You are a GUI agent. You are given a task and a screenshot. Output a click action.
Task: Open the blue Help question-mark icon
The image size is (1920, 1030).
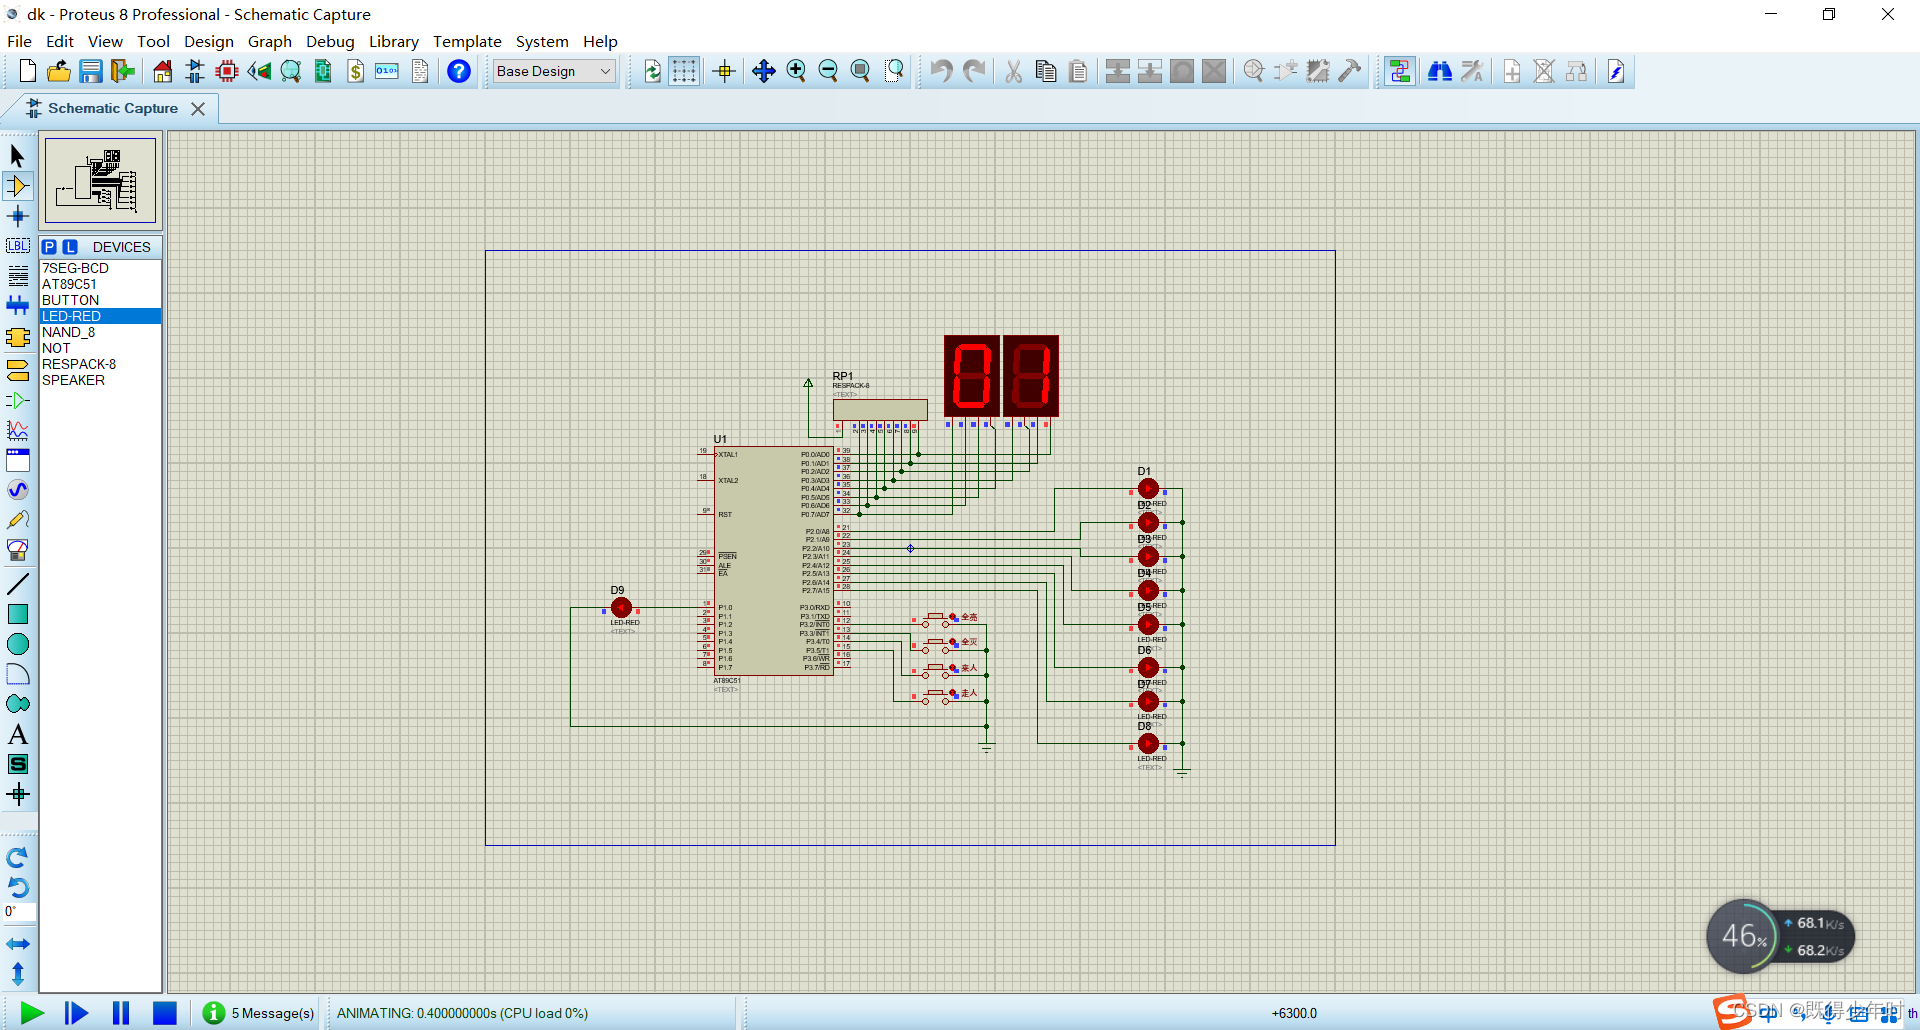(x=459, y=71)
